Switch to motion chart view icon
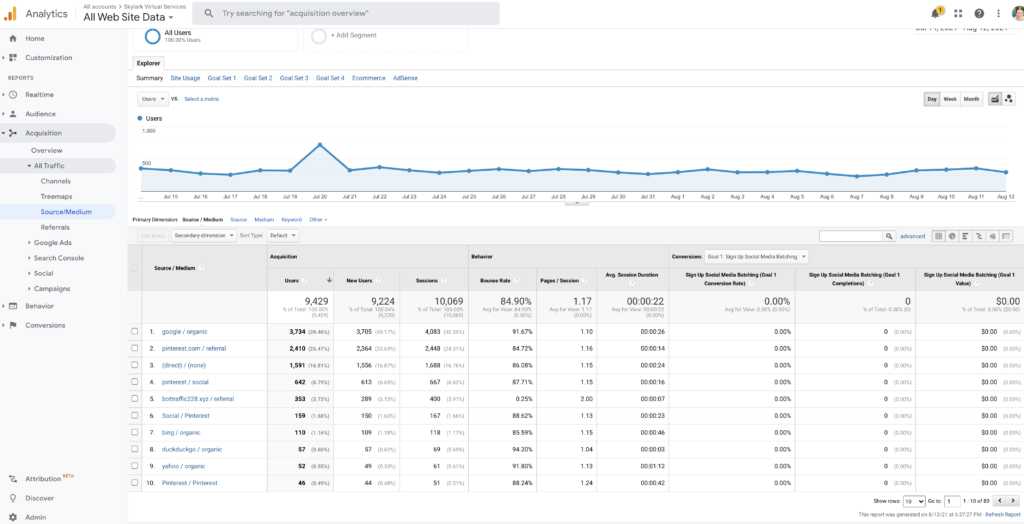Viewport: 1024px width, 524px height. click(1009, 99)
